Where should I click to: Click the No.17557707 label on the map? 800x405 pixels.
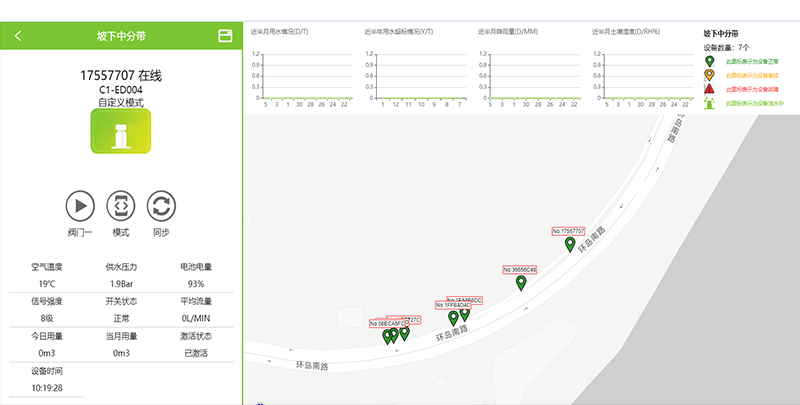click(568, 231)
